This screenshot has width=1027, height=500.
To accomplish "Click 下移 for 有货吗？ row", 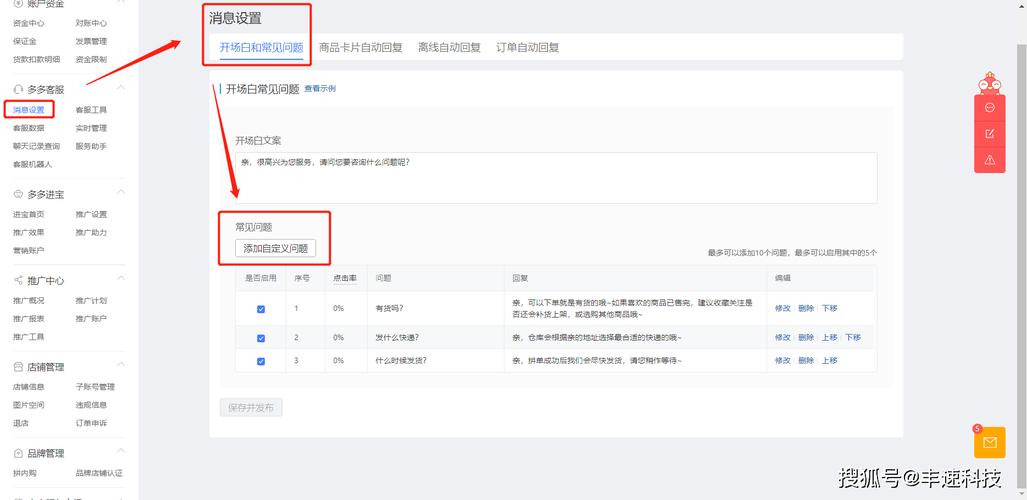I will [x=830, y=308].
